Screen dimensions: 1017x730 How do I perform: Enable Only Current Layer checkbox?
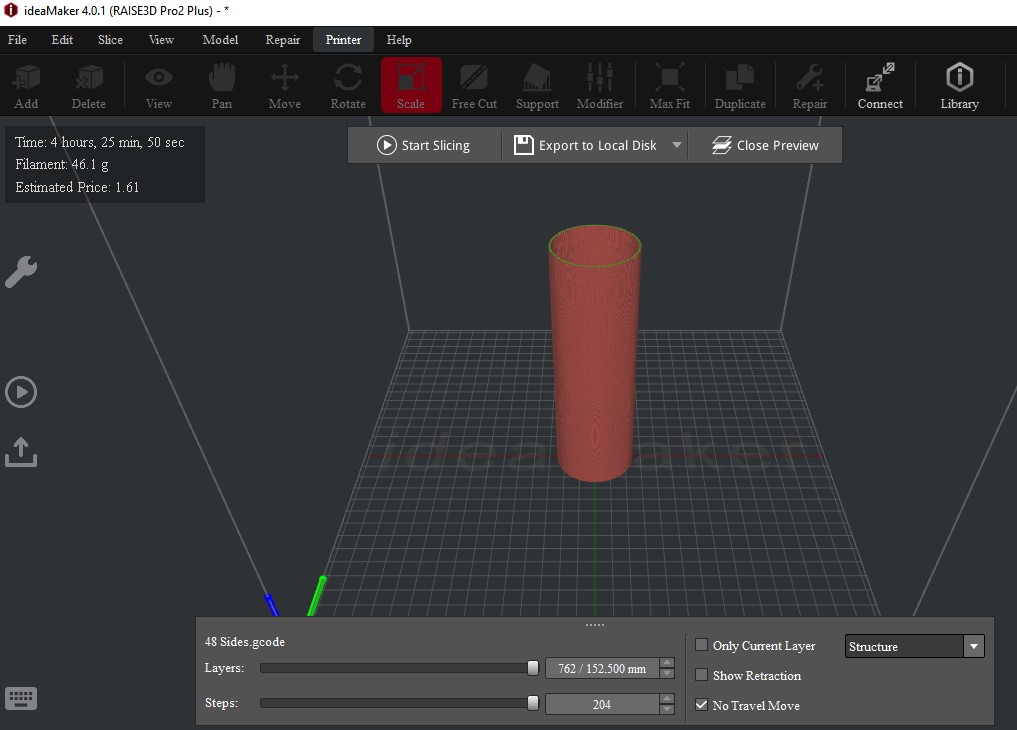[x=702, y=646]
